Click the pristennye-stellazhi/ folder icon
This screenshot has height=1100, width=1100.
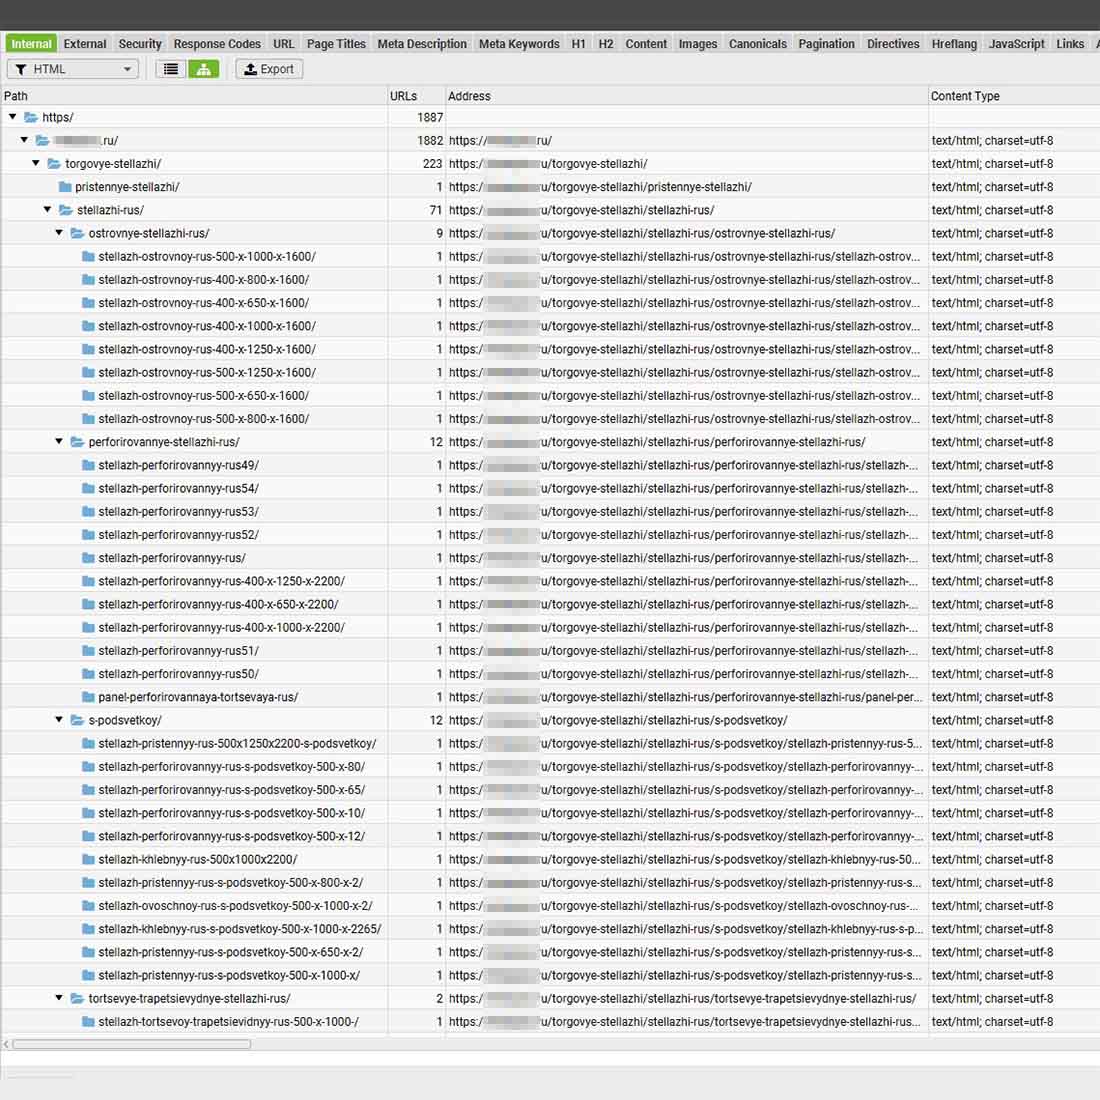click(x=65, y=187)
